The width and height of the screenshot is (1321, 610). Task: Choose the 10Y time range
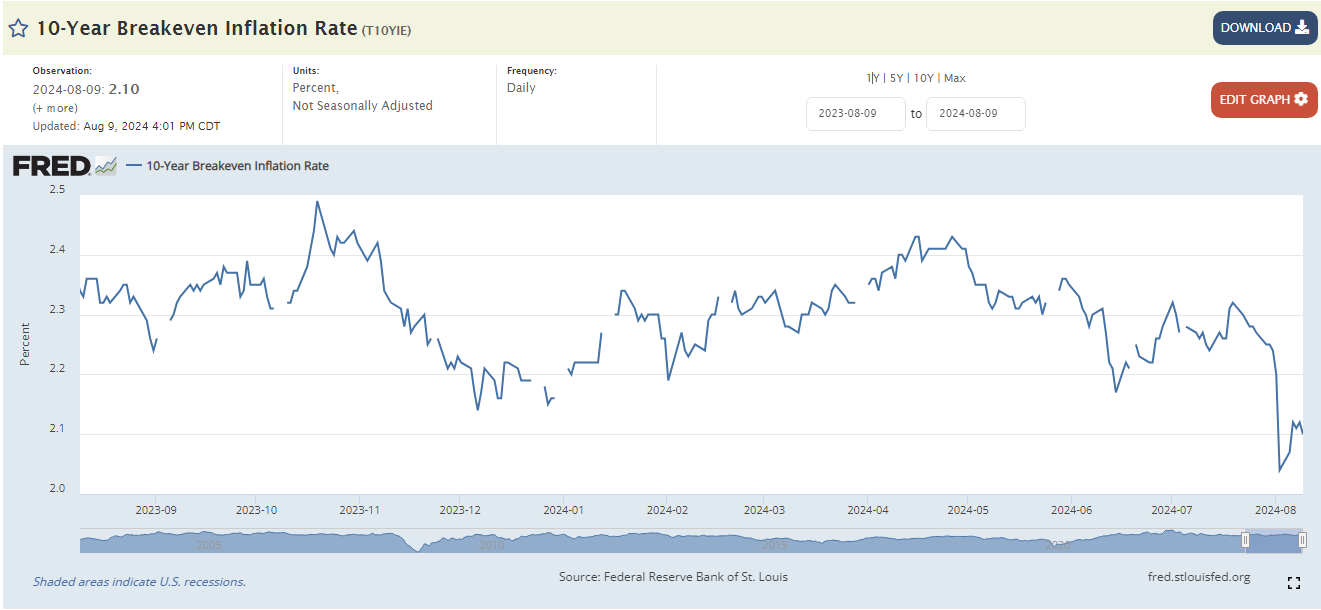(x=924, y=78)
